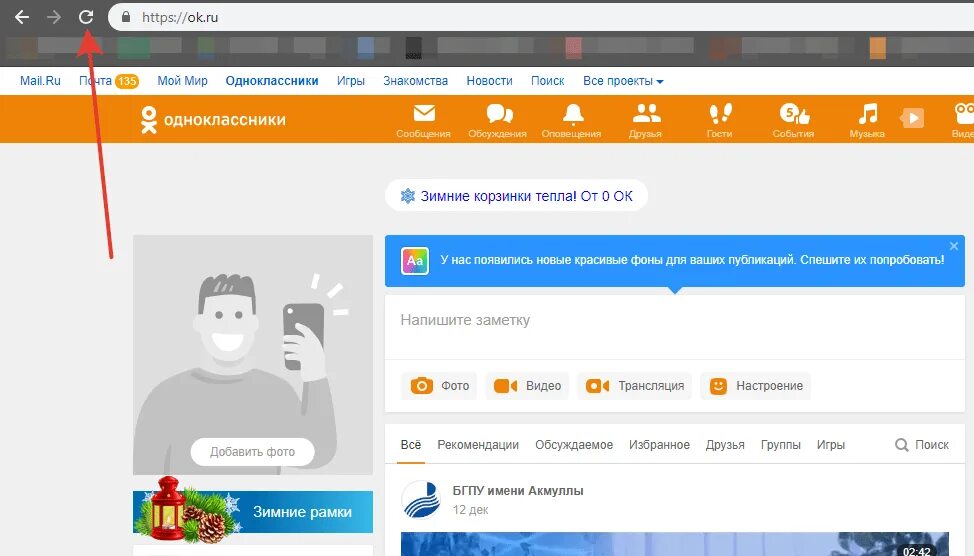Click the feed Поиск magnifier icon
The image size is (974, 556).
[x=901, y=445]
